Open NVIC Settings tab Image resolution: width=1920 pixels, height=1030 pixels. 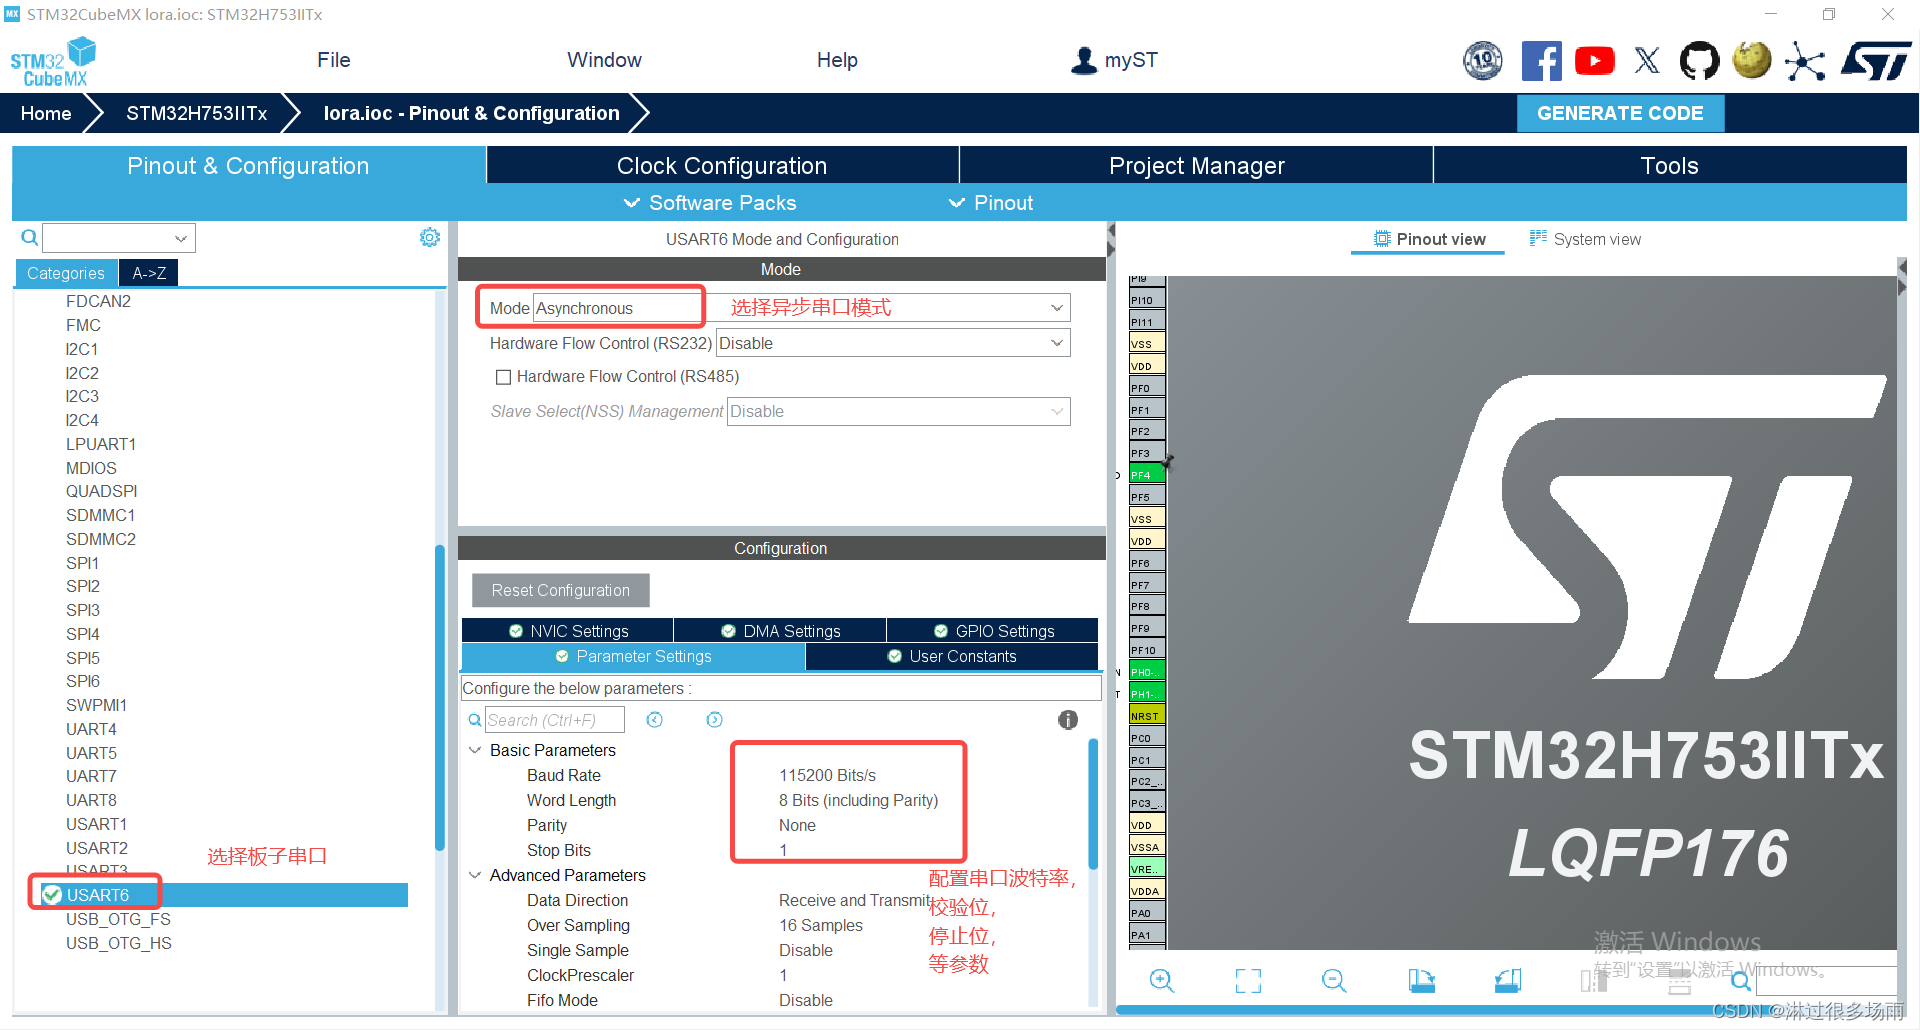(x=568, y=631)
